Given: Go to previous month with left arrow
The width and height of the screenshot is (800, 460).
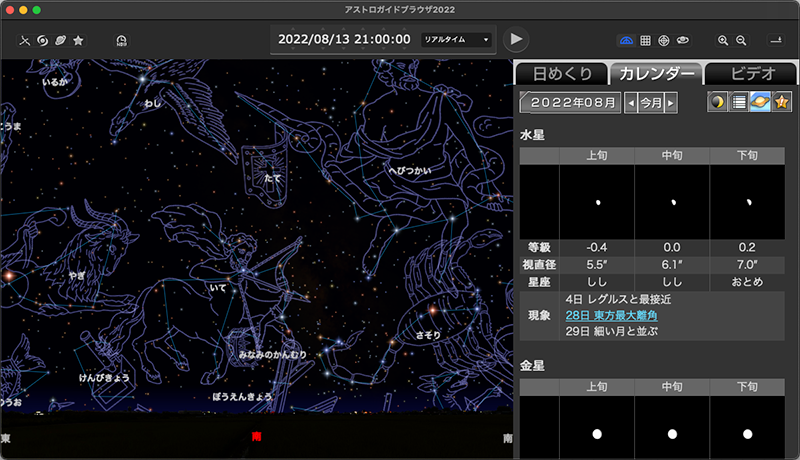Looking at the screenshot, I should [x=631, y=103].
